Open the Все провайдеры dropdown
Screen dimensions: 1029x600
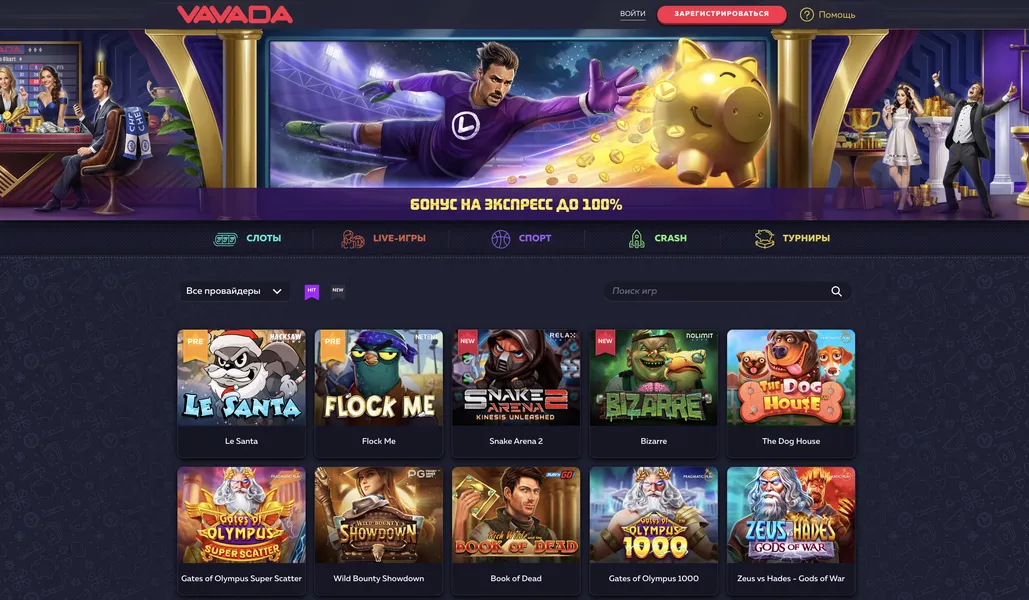click(x=234, y=291)
